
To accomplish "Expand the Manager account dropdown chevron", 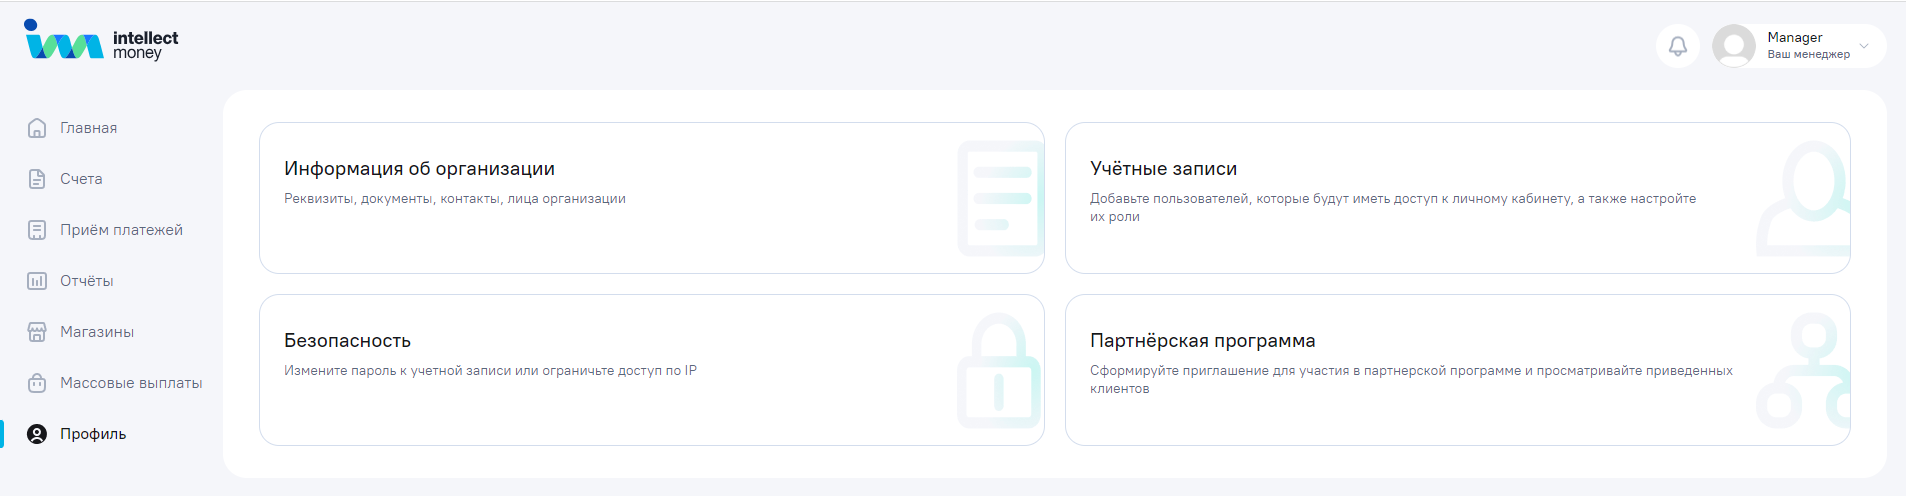I will click(x=1863, y=46).
